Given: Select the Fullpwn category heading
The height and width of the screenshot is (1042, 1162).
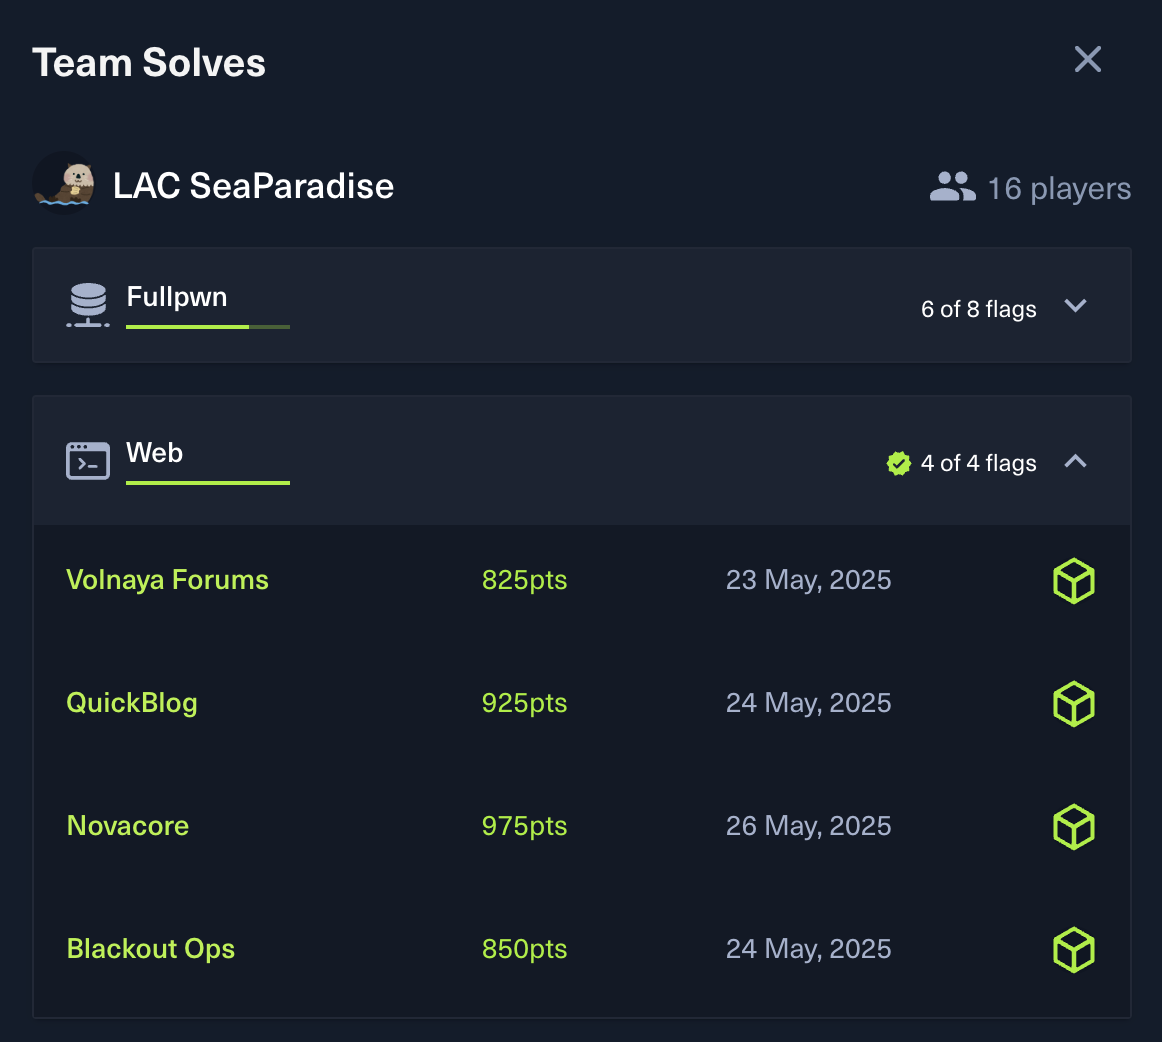Looking at the screenshot, I should (177, 297).
